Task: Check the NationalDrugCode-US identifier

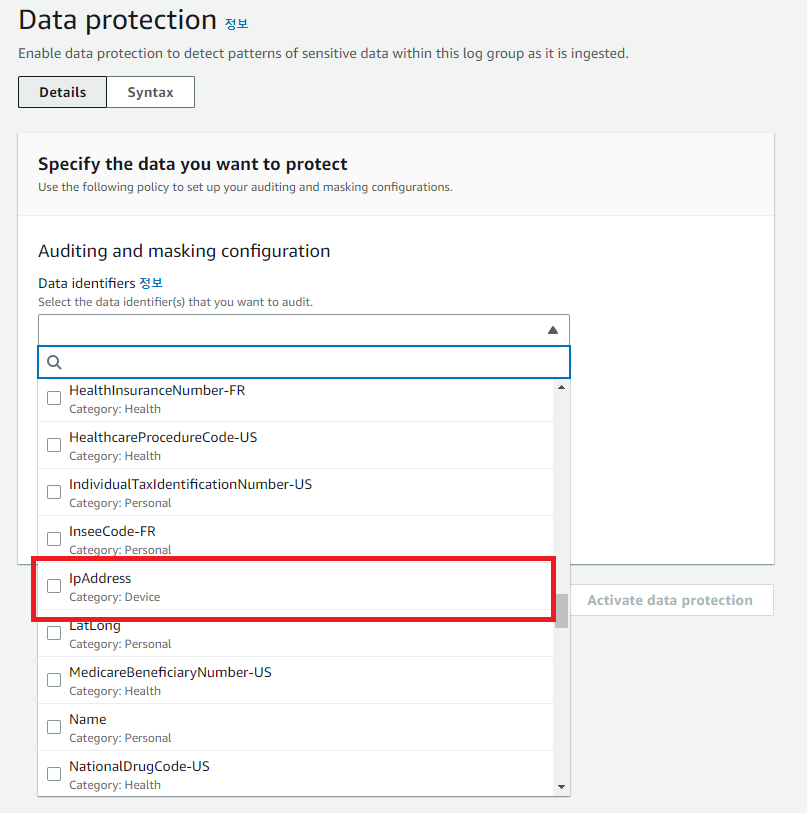Action: coord(53,773)
